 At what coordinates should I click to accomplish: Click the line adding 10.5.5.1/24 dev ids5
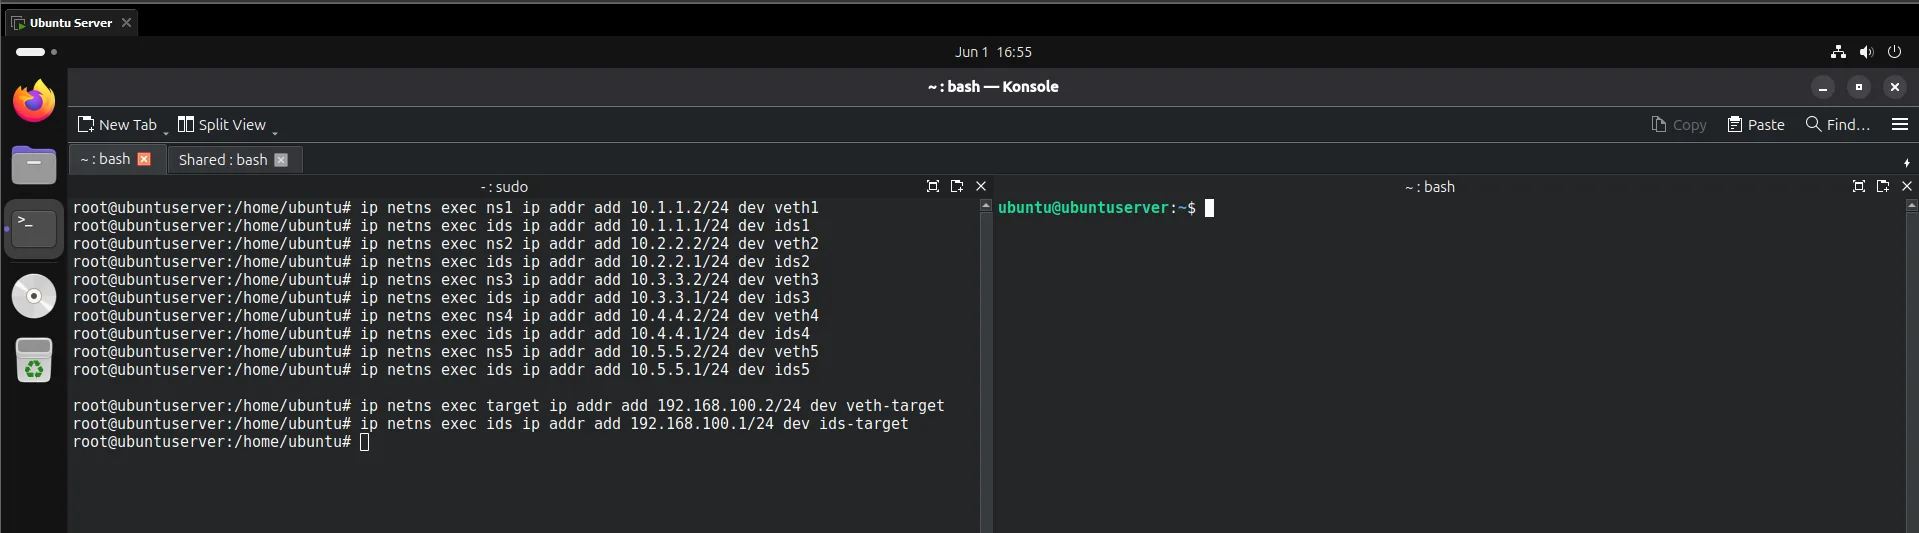(x=441, y=370)
